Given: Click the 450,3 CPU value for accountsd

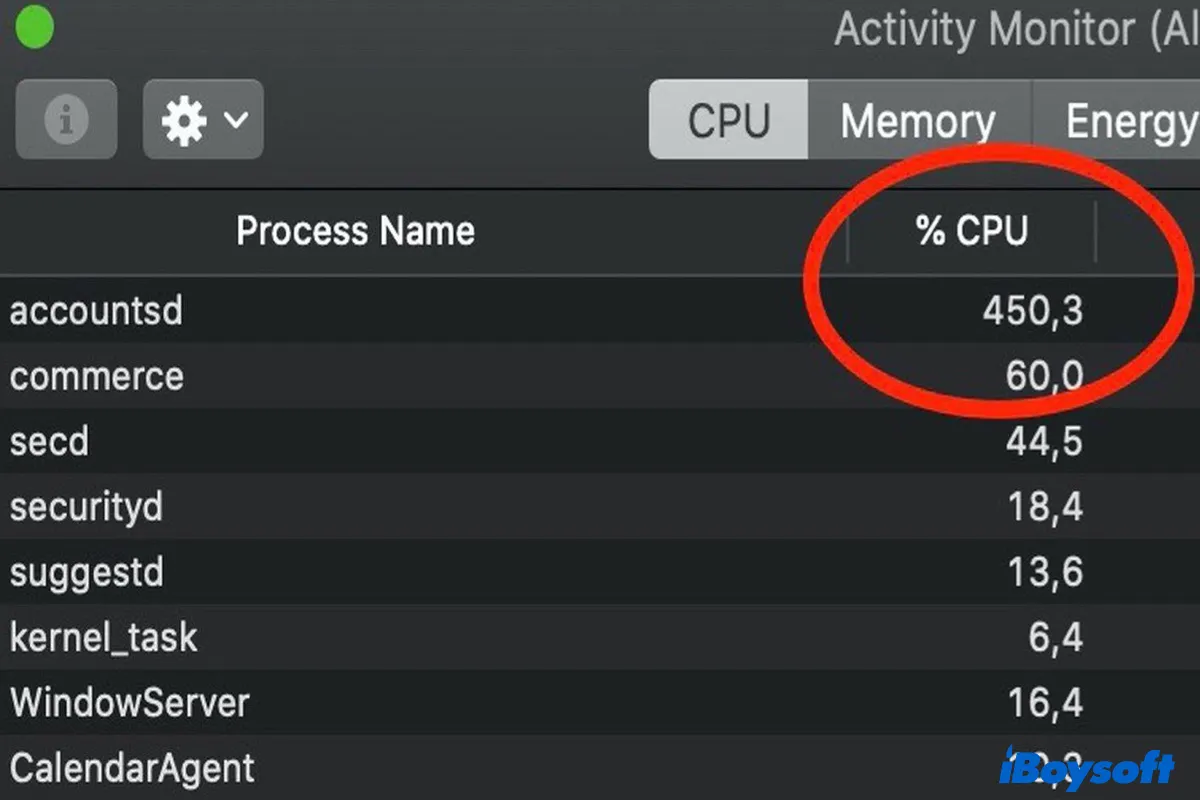Looking at the screenshot, I should coord(1032,311).
